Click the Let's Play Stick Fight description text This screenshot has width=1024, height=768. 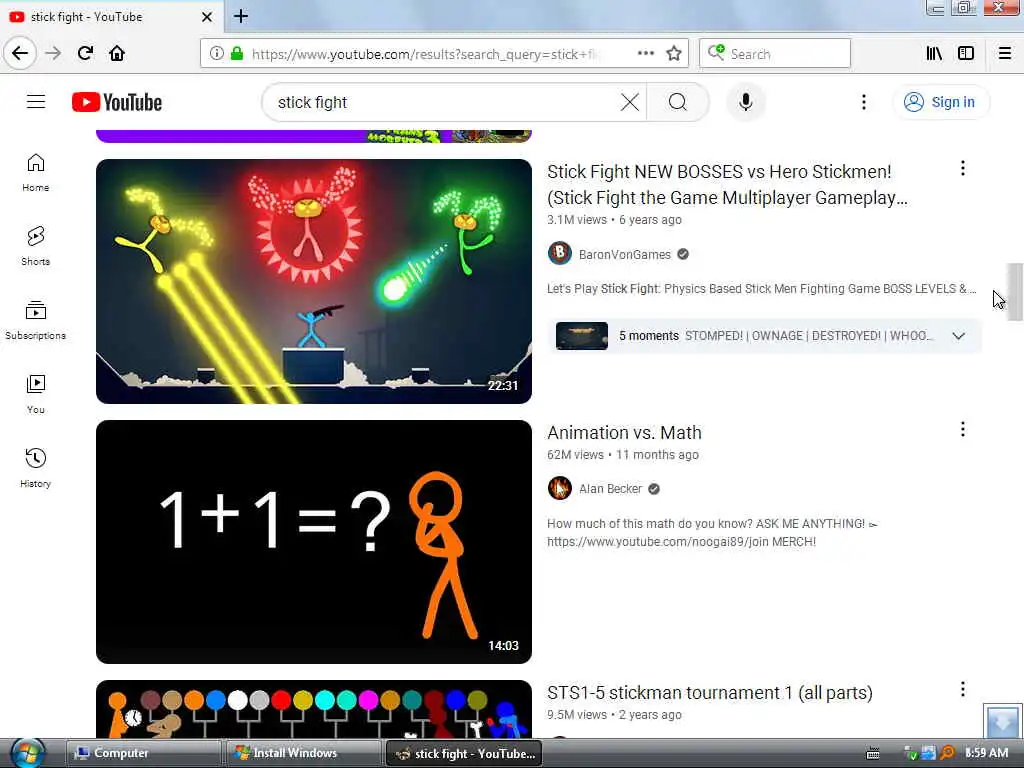click(761, 289)
